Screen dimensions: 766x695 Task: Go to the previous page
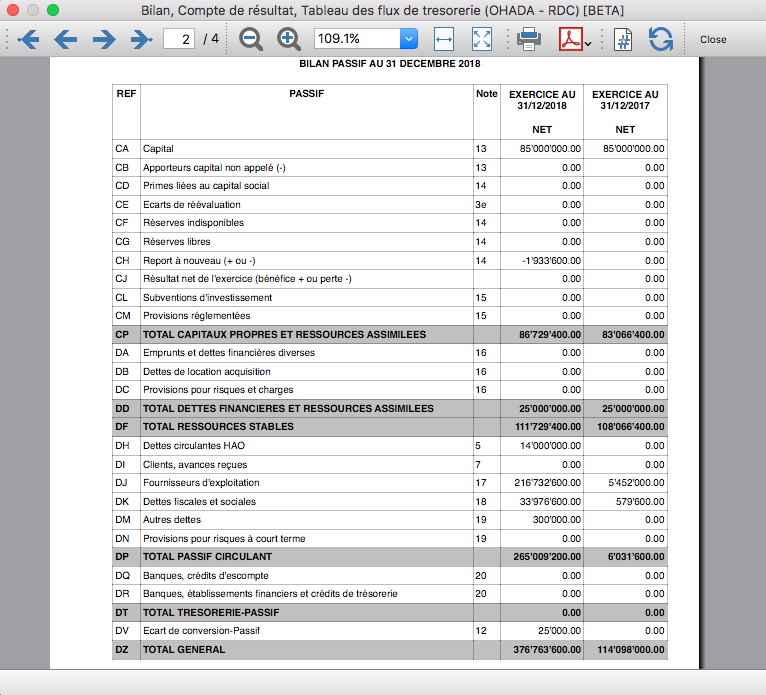tap(65, 39)
